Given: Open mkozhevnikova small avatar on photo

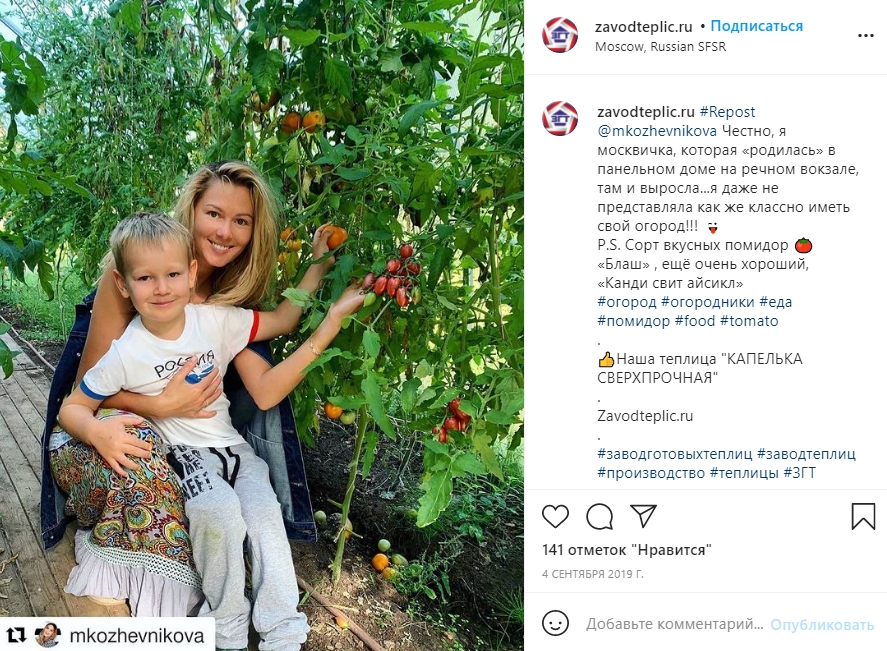Looking at the screenshot, I should click(x=48, y=636).
